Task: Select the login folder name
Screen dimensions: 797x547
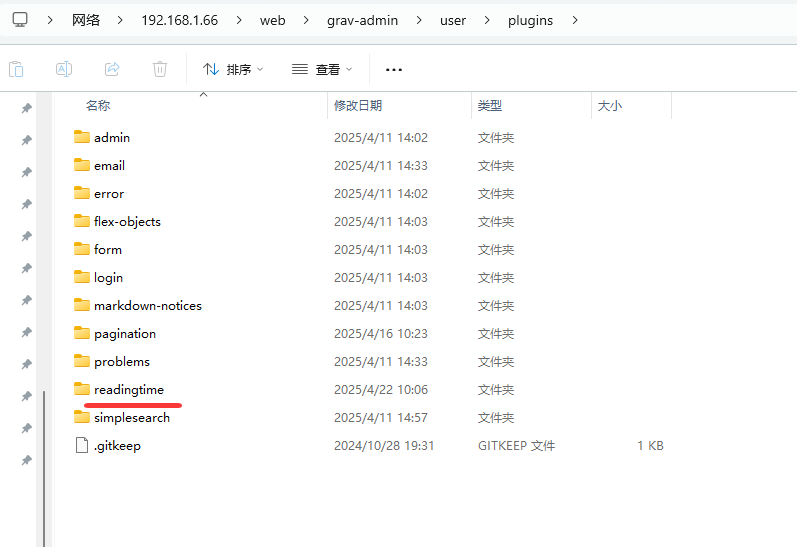Action: (108, 278)
